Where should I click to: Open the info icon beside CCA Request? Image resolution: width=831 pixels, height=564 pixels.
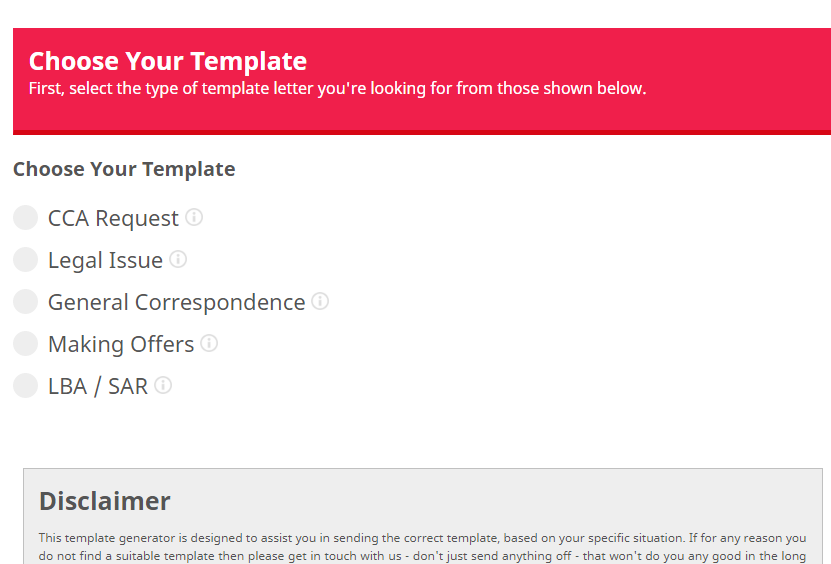194,217
